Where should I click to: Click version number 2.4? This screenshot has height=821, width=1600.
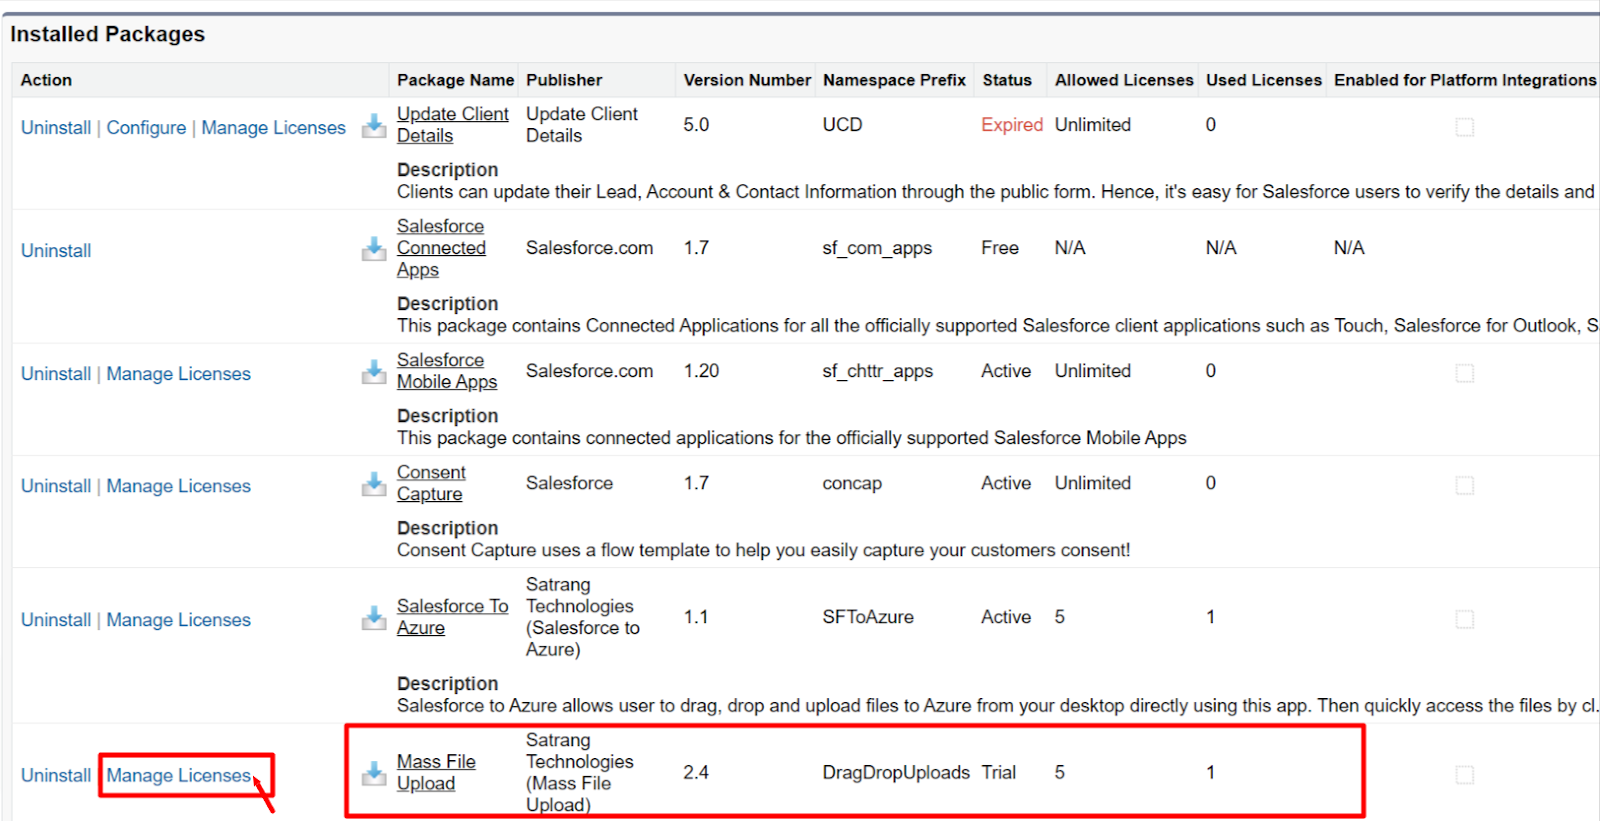tap(696, 773)
